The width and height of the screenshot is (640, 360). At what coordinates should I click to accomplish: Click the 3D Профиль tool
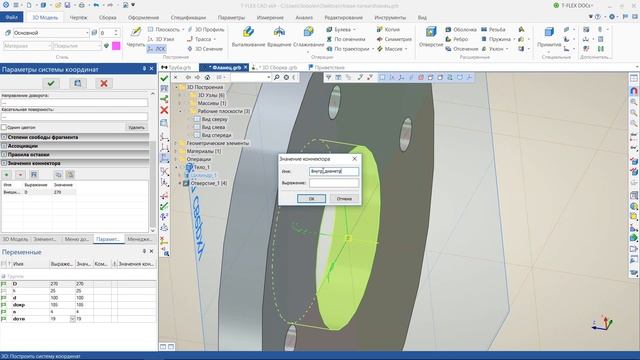point(206,29)
